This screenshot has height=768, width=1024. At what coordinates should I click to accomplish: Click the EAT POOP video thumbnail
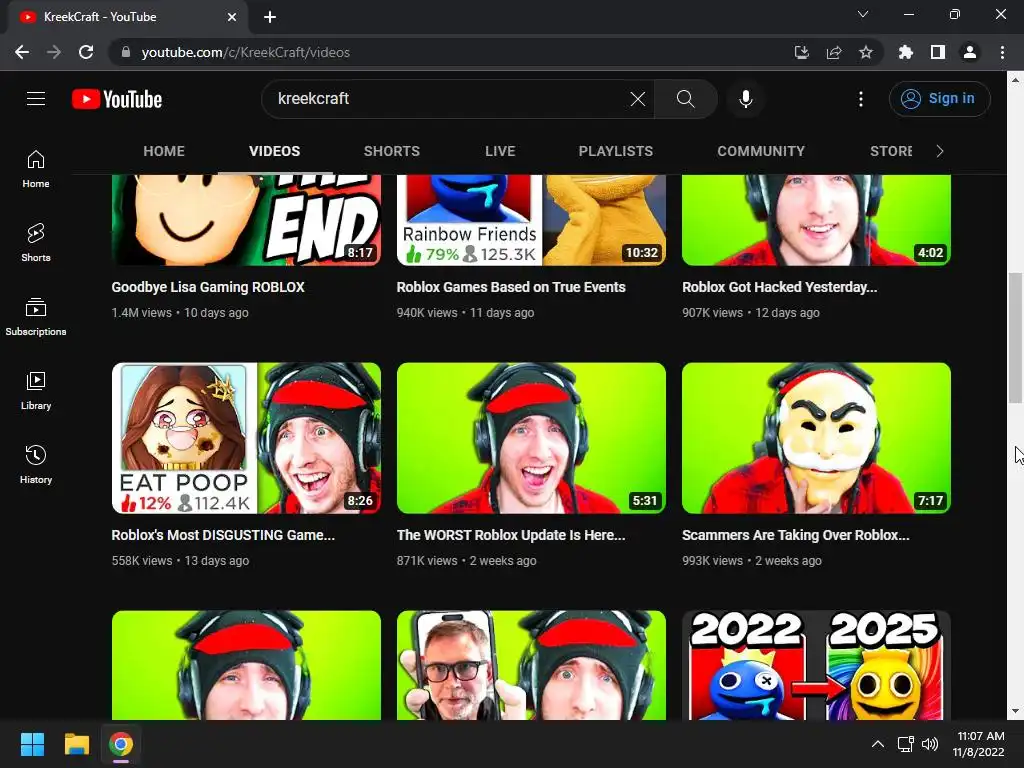click(x=246, y=438)
